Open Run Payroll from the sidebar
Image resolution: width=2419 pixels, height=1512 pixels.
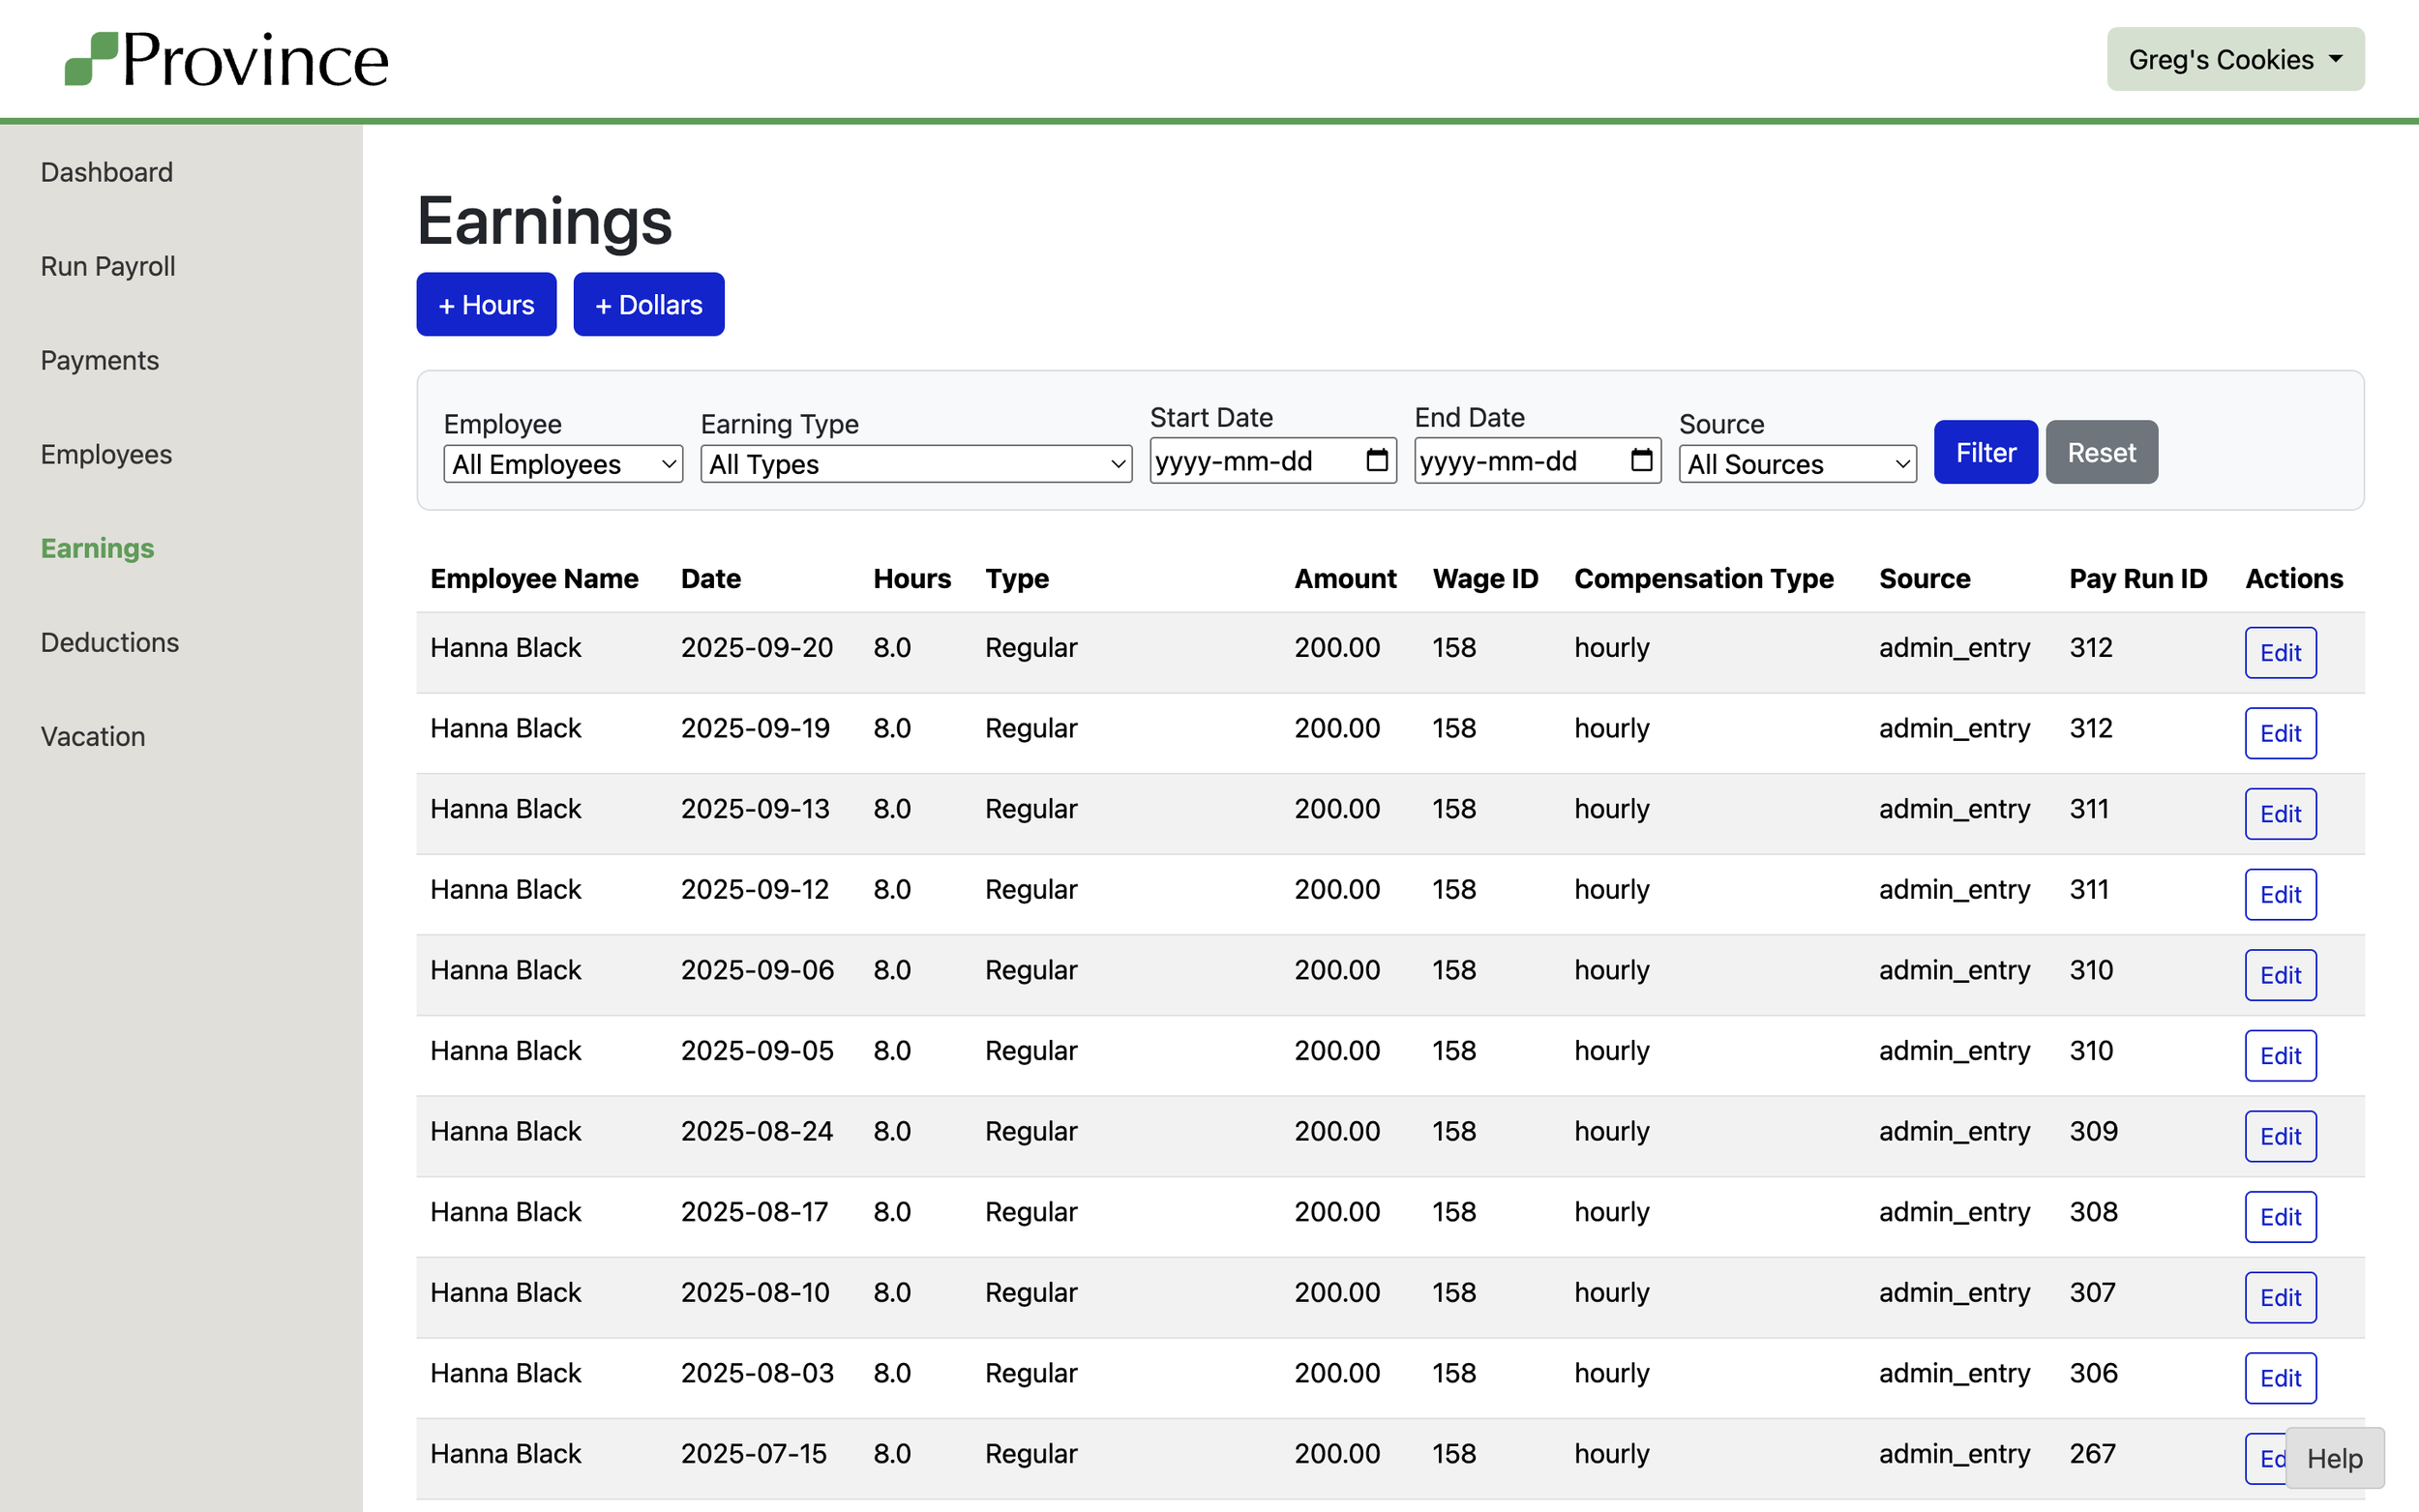click(108, 266)
